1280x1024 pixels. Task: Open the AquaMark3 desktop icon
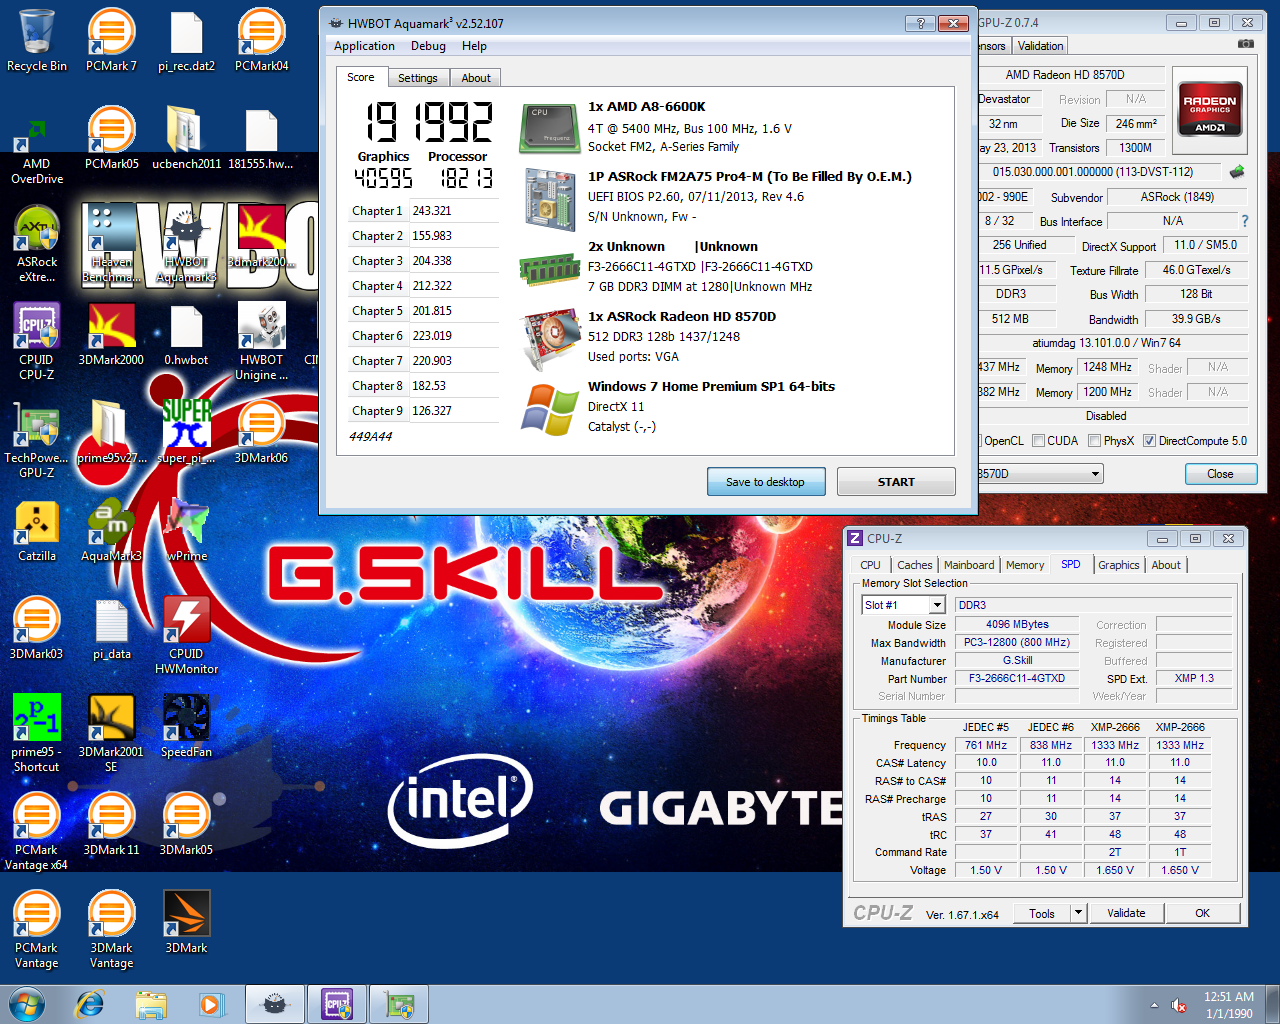tap(111, 531)
